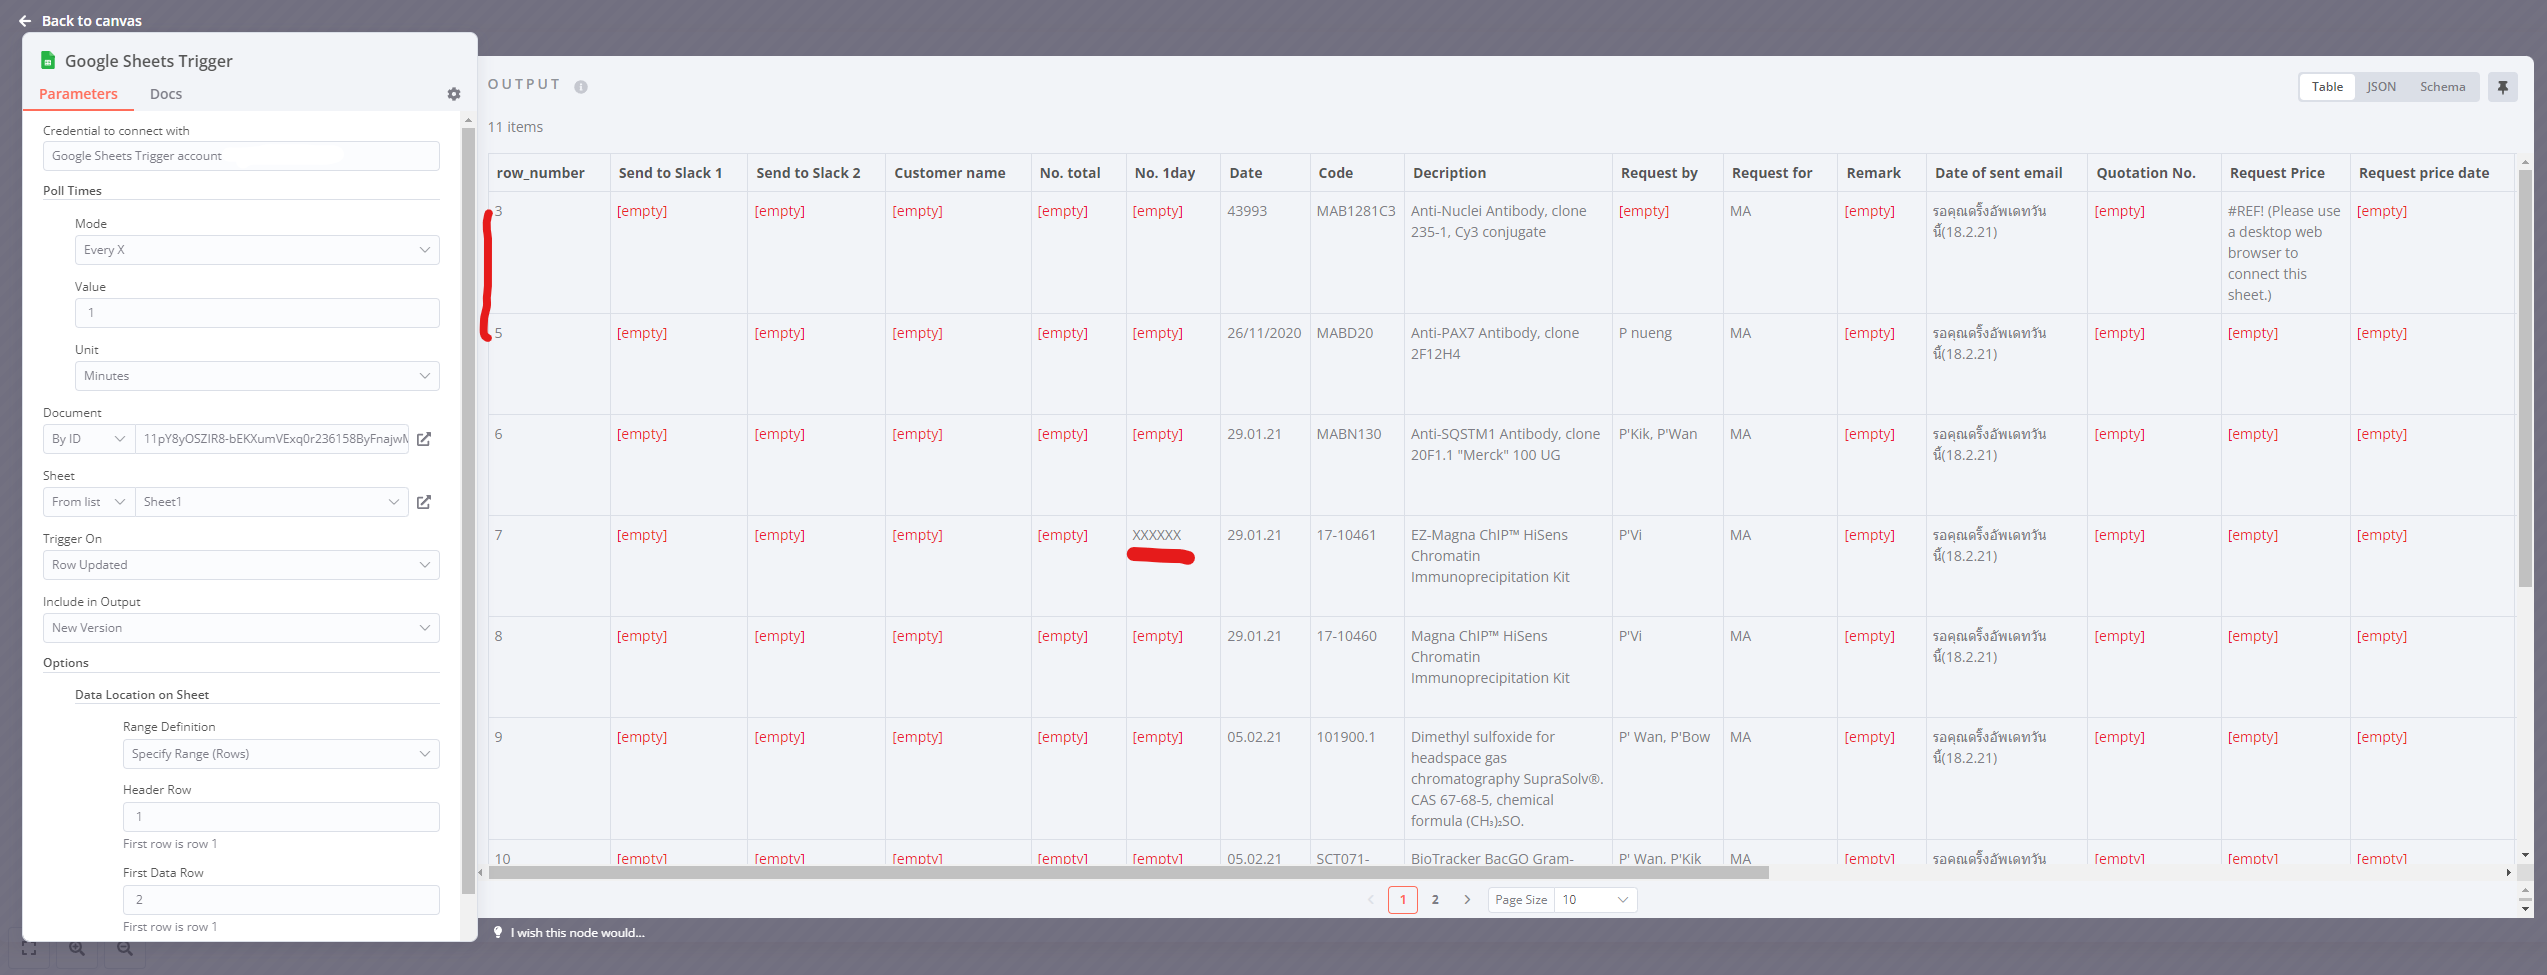Open the Poll Times Mode dropdown
2547x975 pixels.
(x=257, y=250)
